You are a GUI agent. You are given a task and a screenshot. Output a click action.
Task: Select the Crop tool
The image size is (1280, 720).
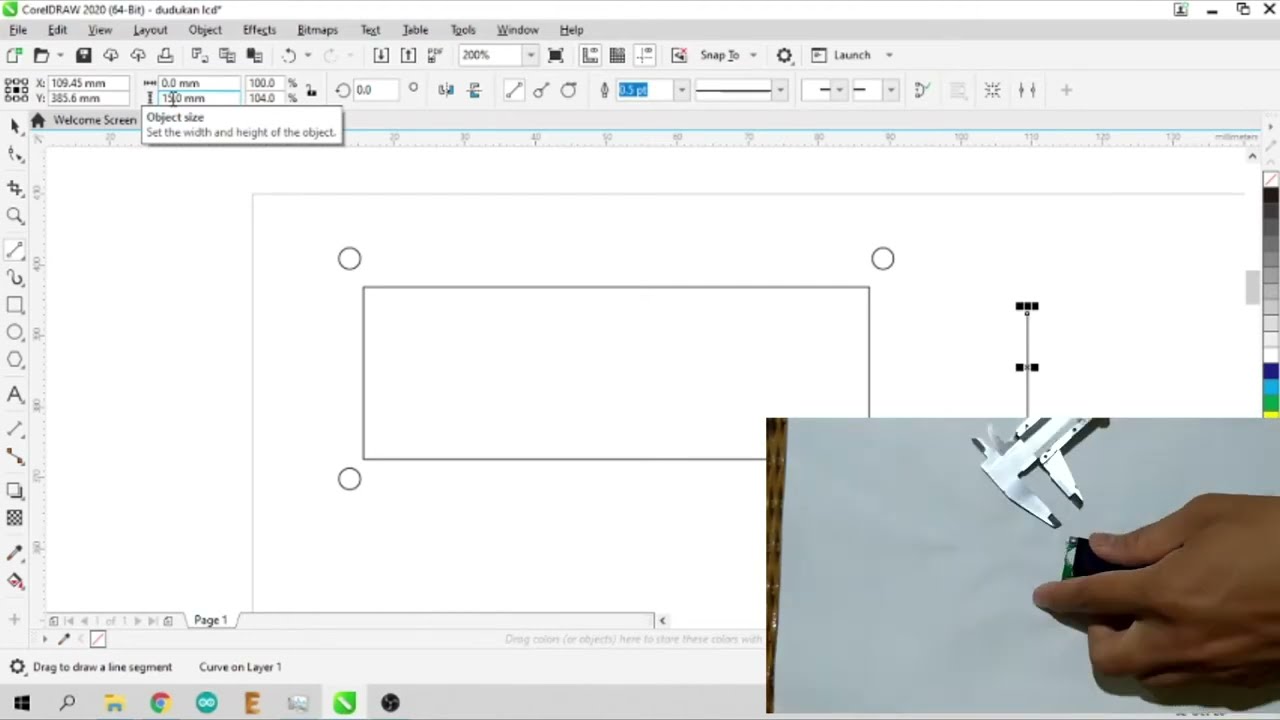pos(15,188)
